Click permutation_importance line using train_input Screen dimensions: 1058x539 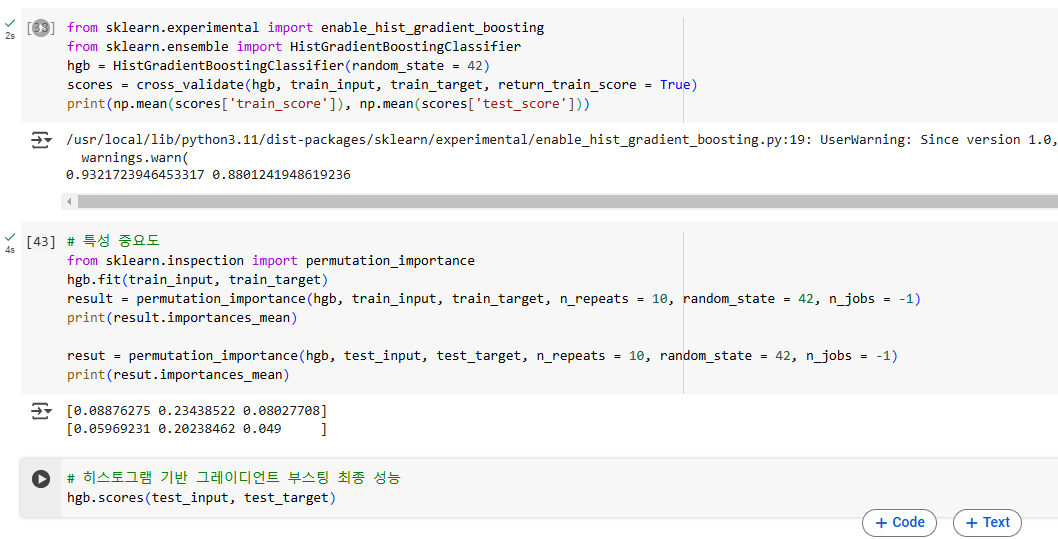(x=494, y=299)
